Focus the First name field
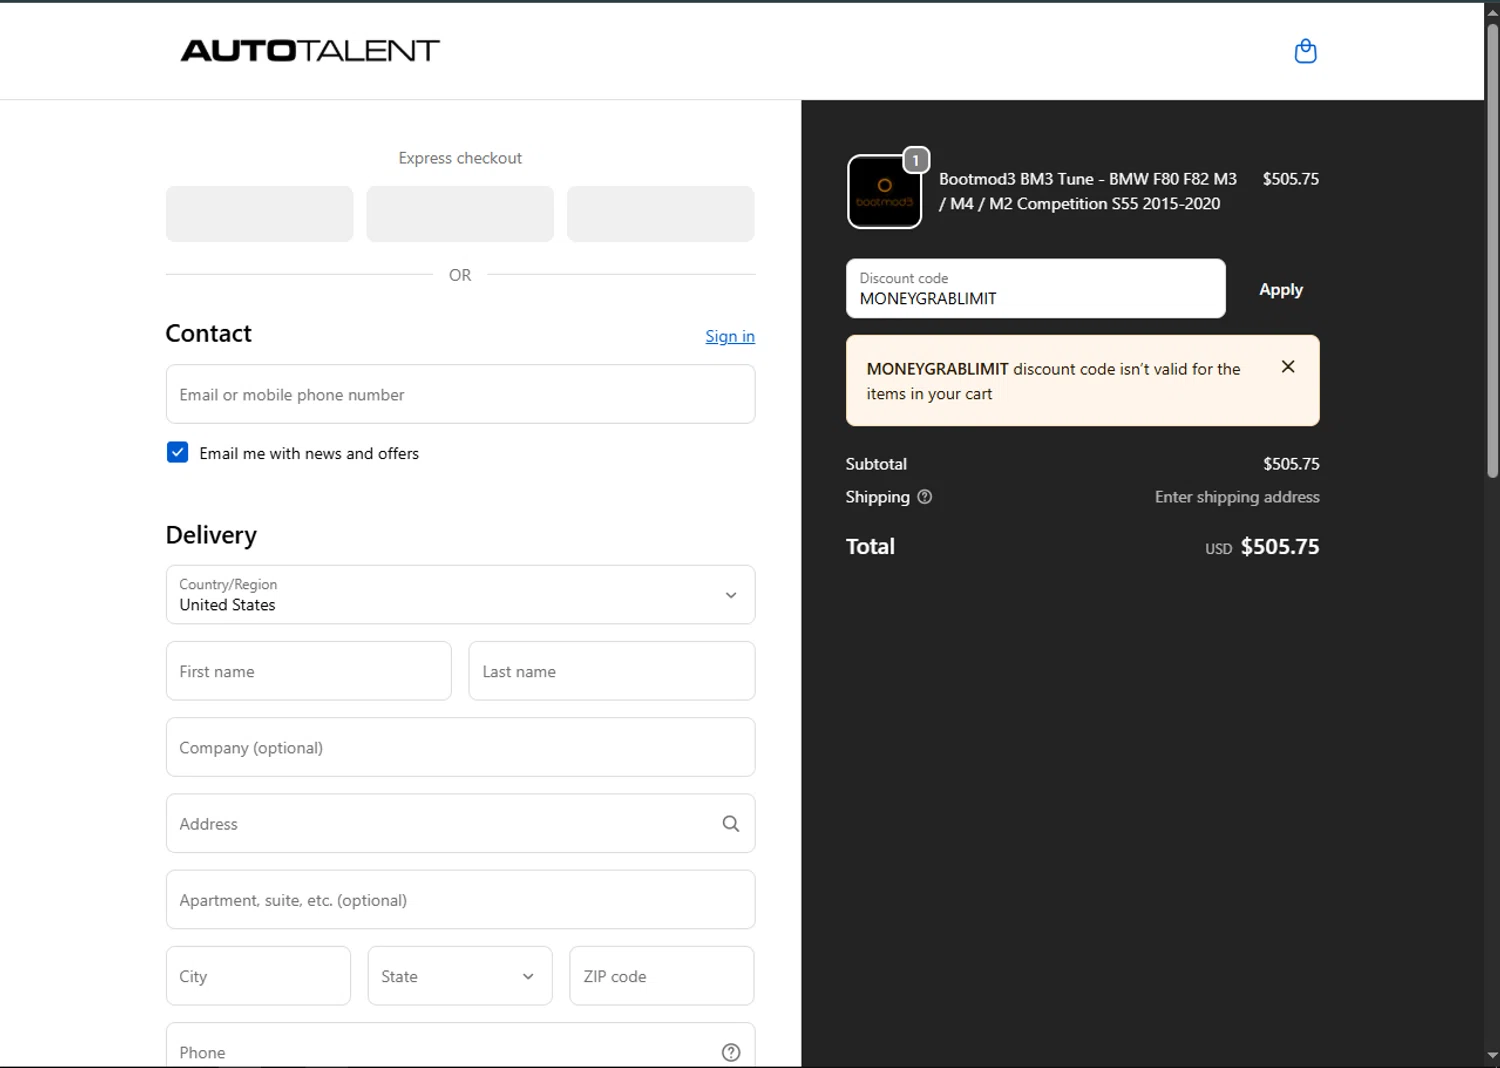1500x1068 pixels. point(309,671)
